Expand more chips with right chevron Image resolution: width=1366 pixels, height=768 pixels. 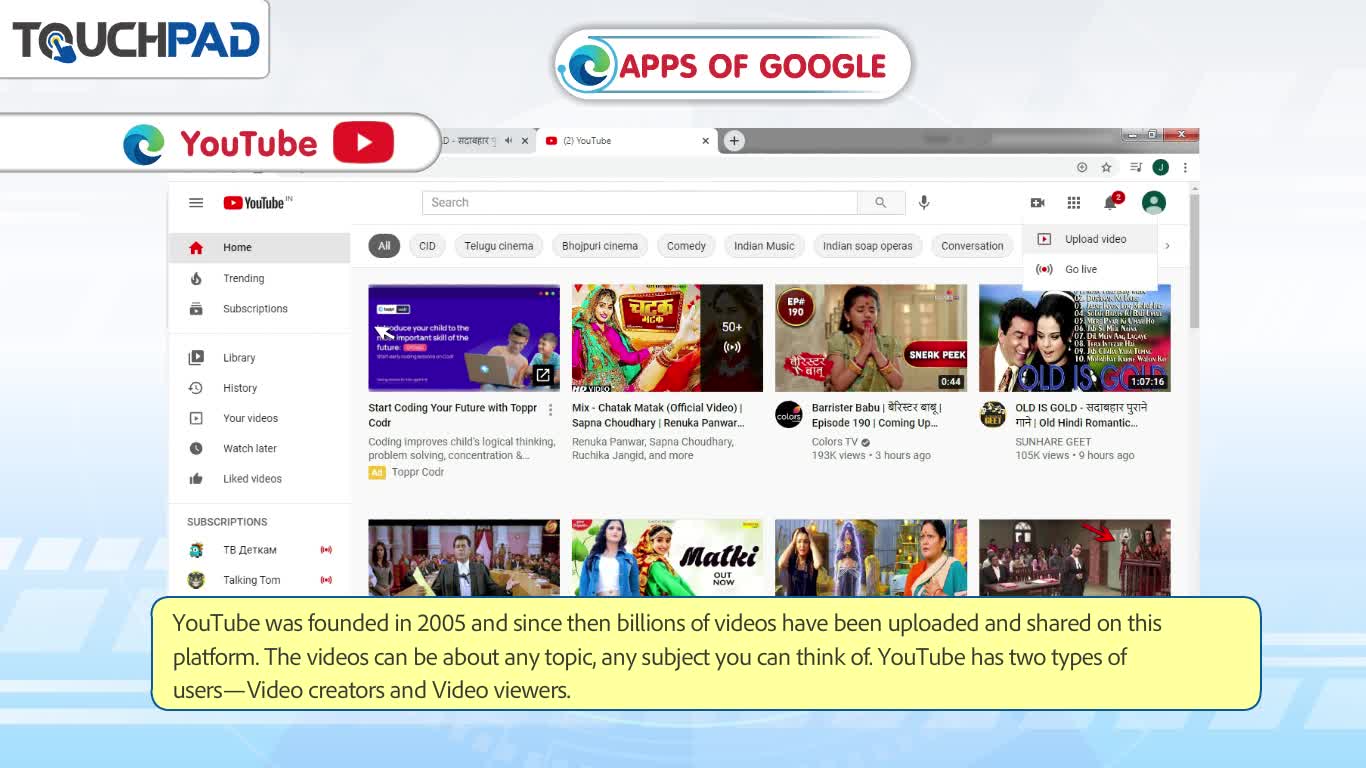point(1167,246)
